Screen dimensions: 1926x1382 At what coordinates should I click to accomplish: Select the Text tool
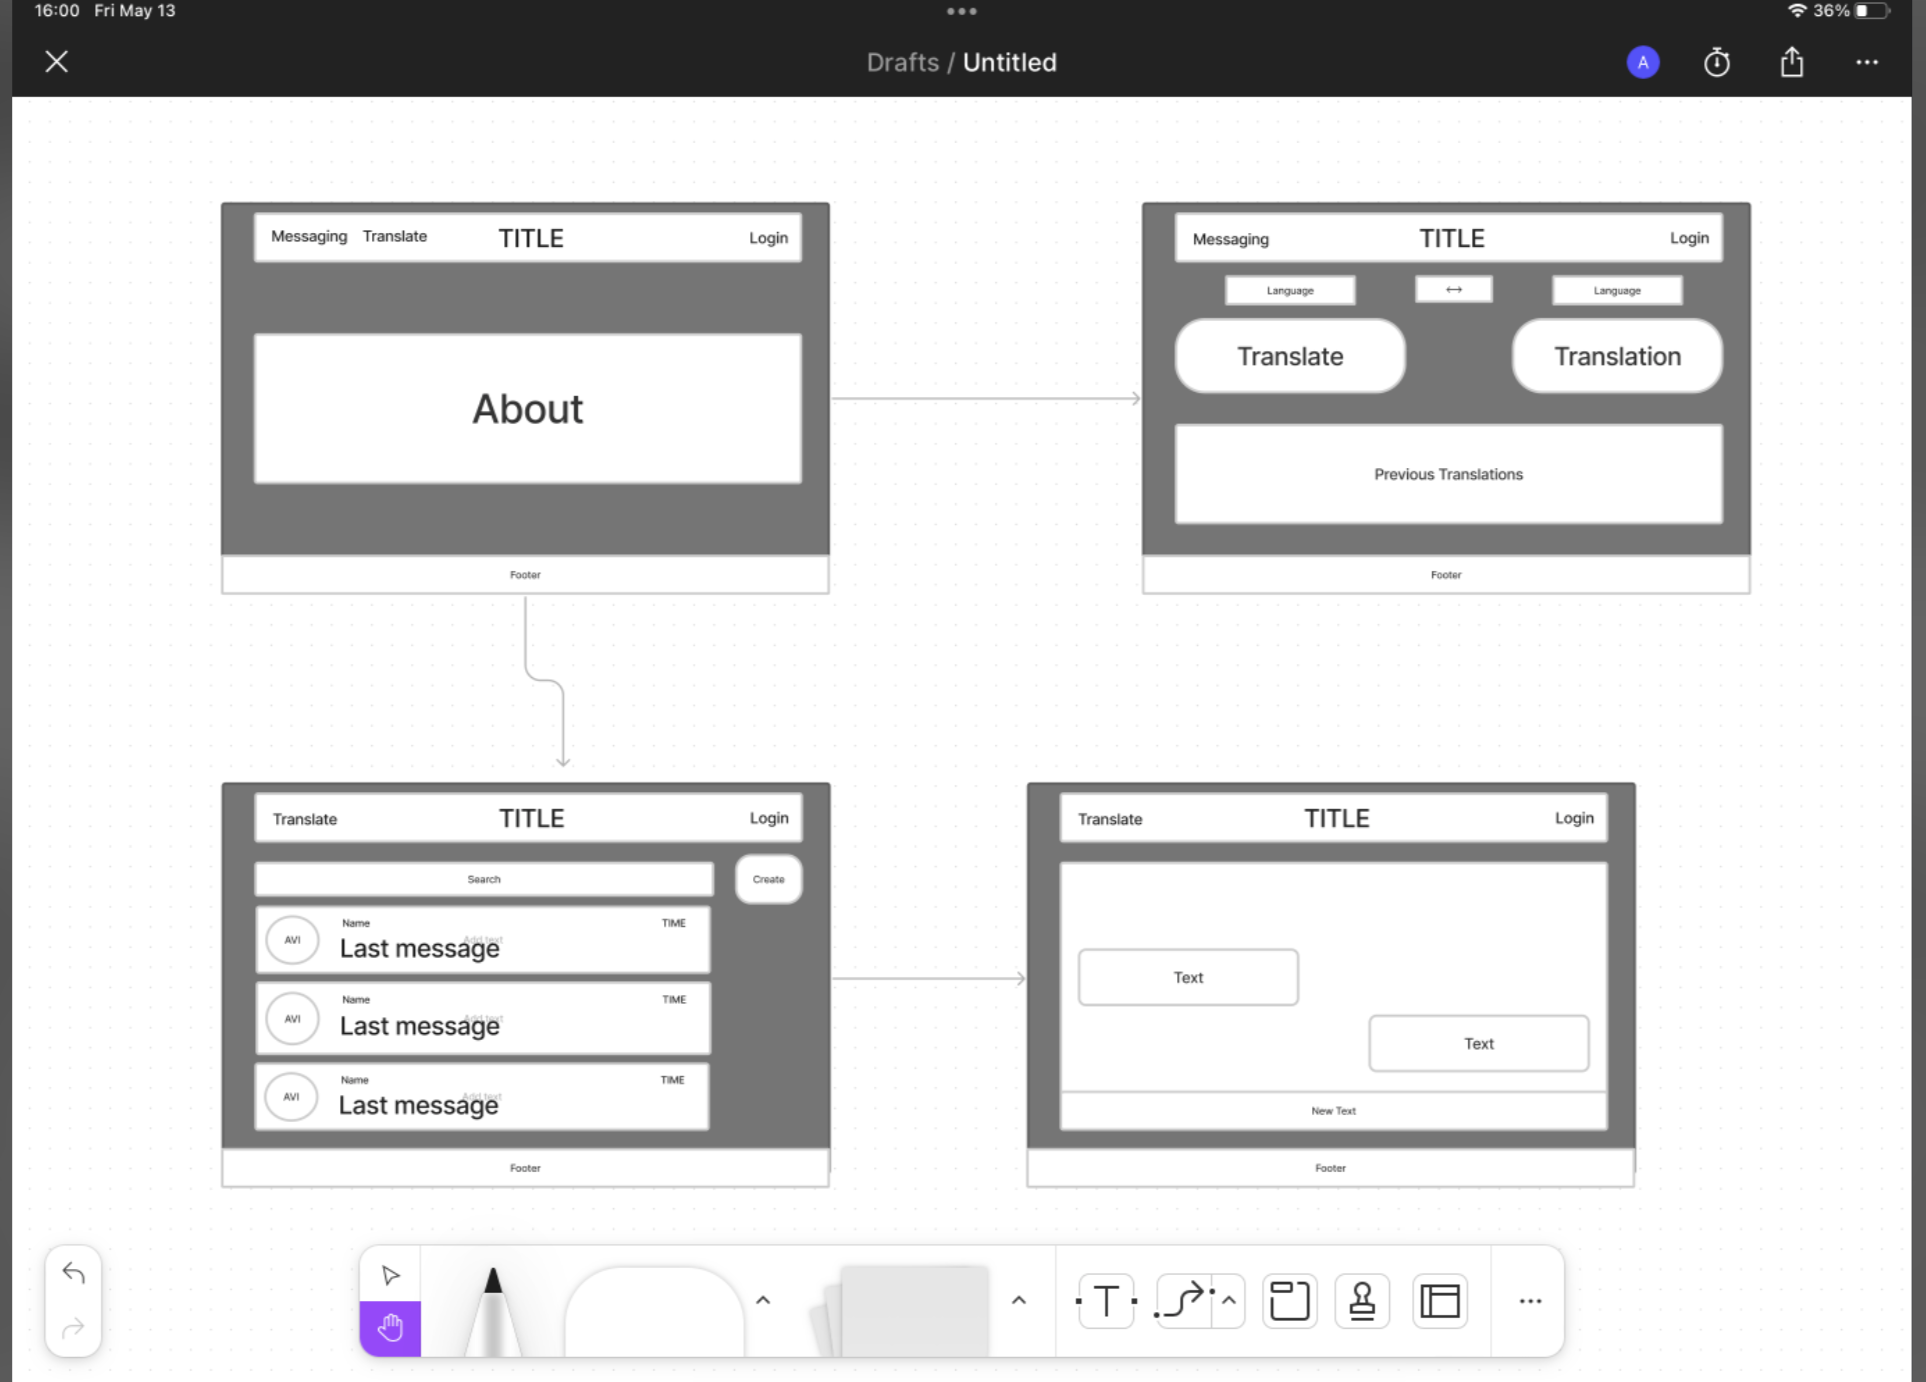[x=1106, y=1301]
